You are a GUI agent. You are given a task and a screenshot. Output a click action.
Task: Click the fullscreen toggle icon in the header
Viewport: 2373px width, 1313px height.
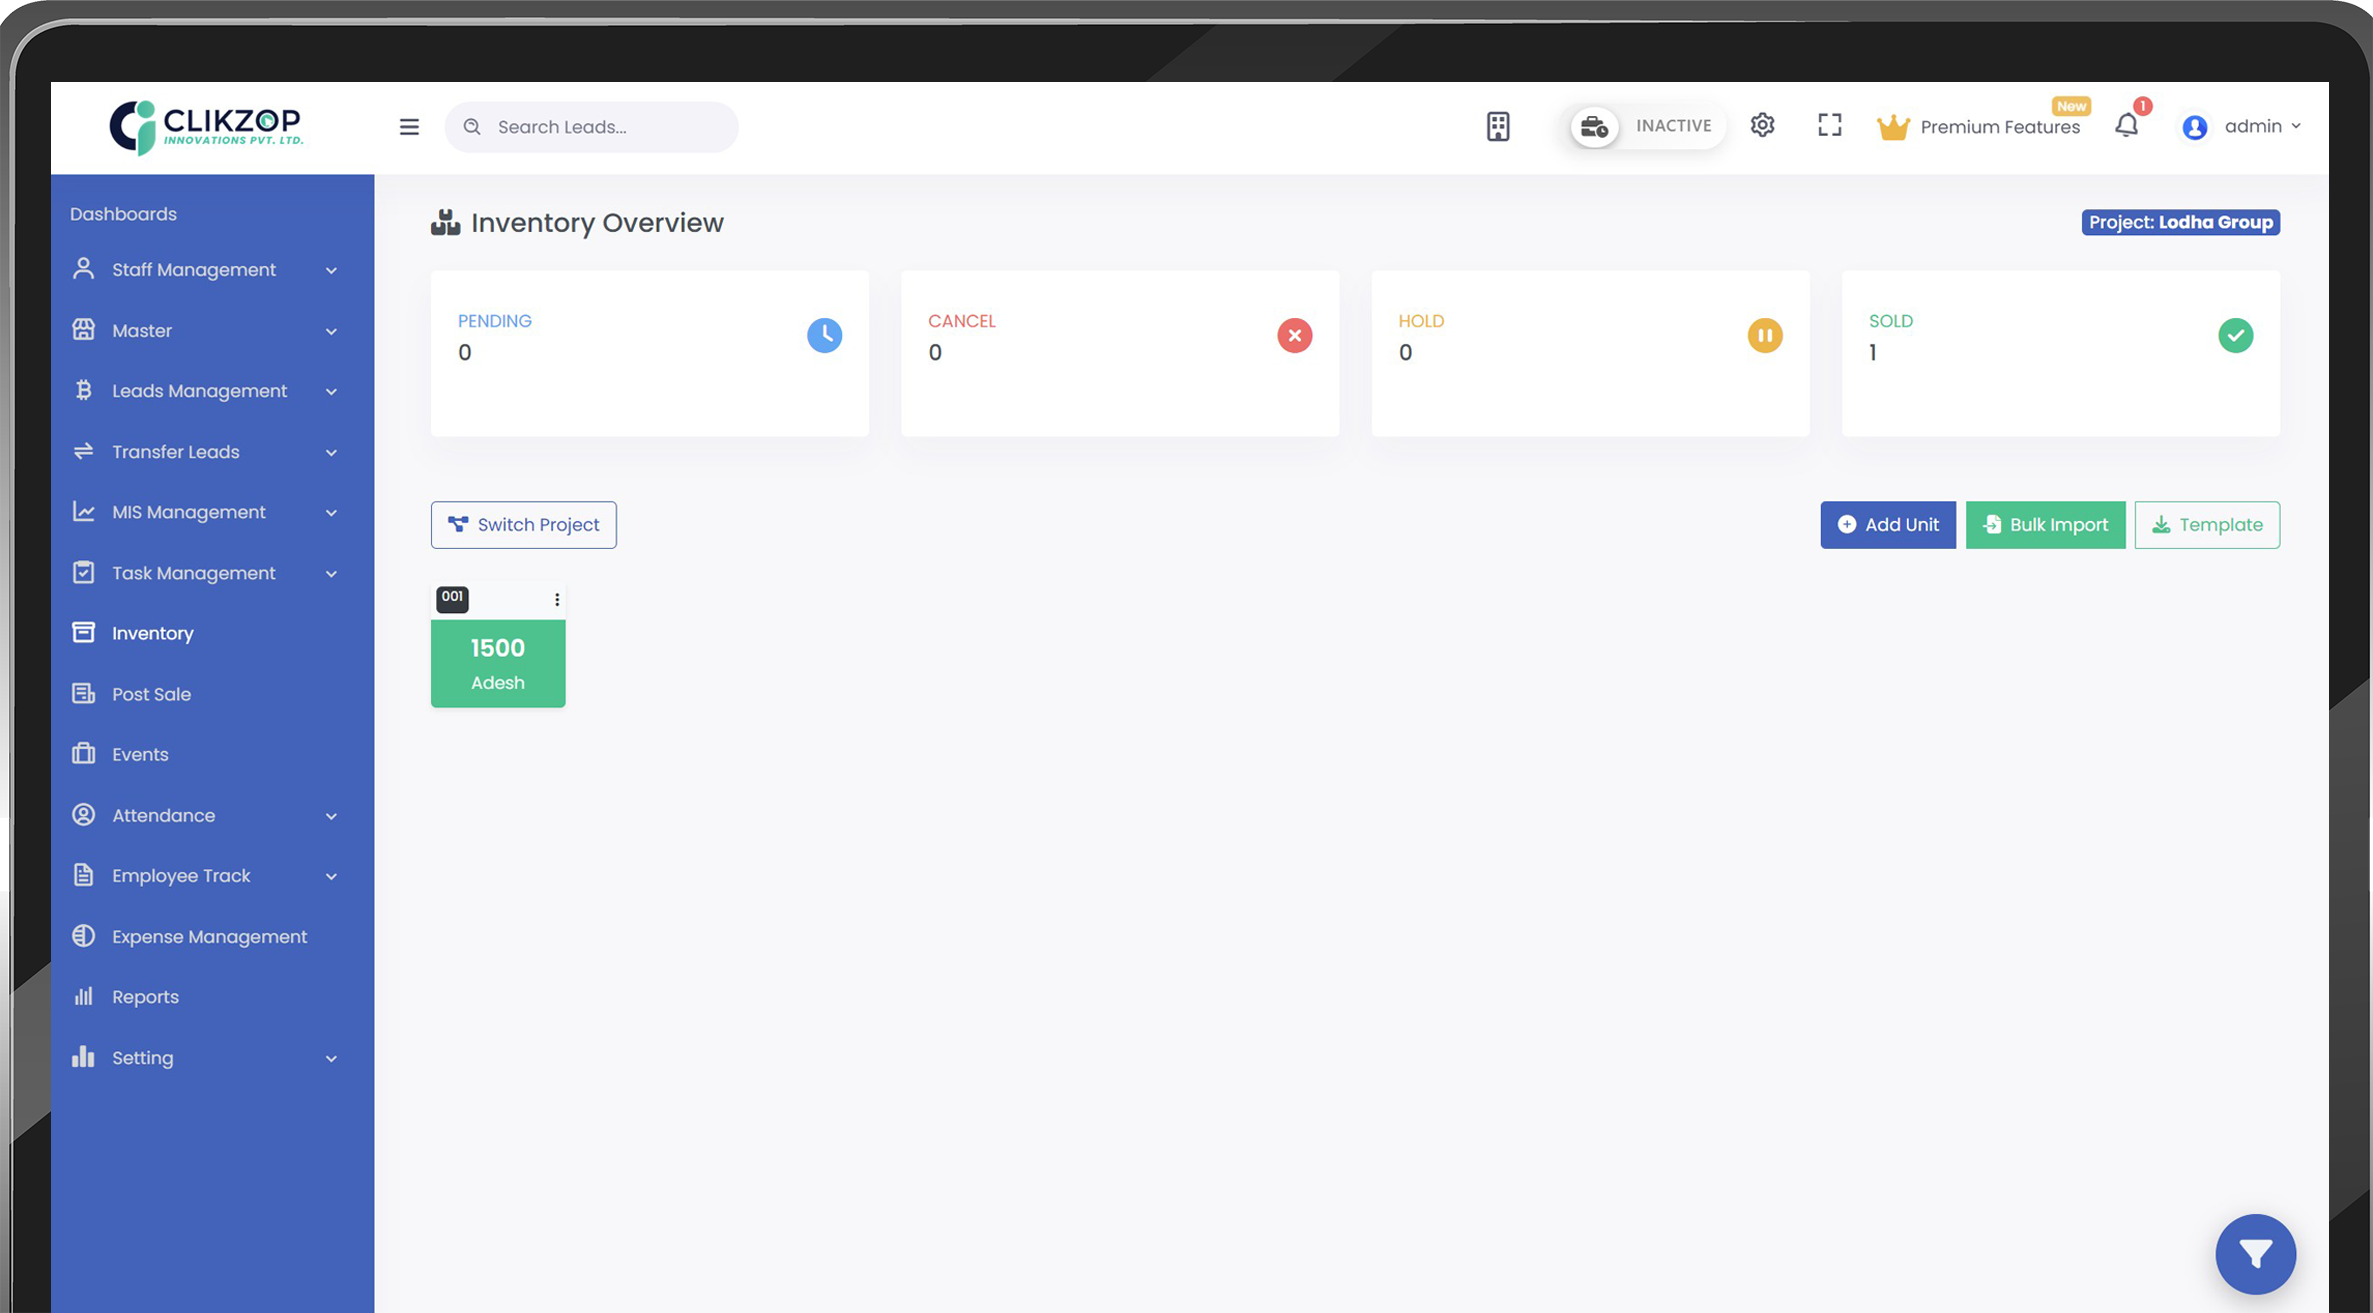pos(1830,125)
